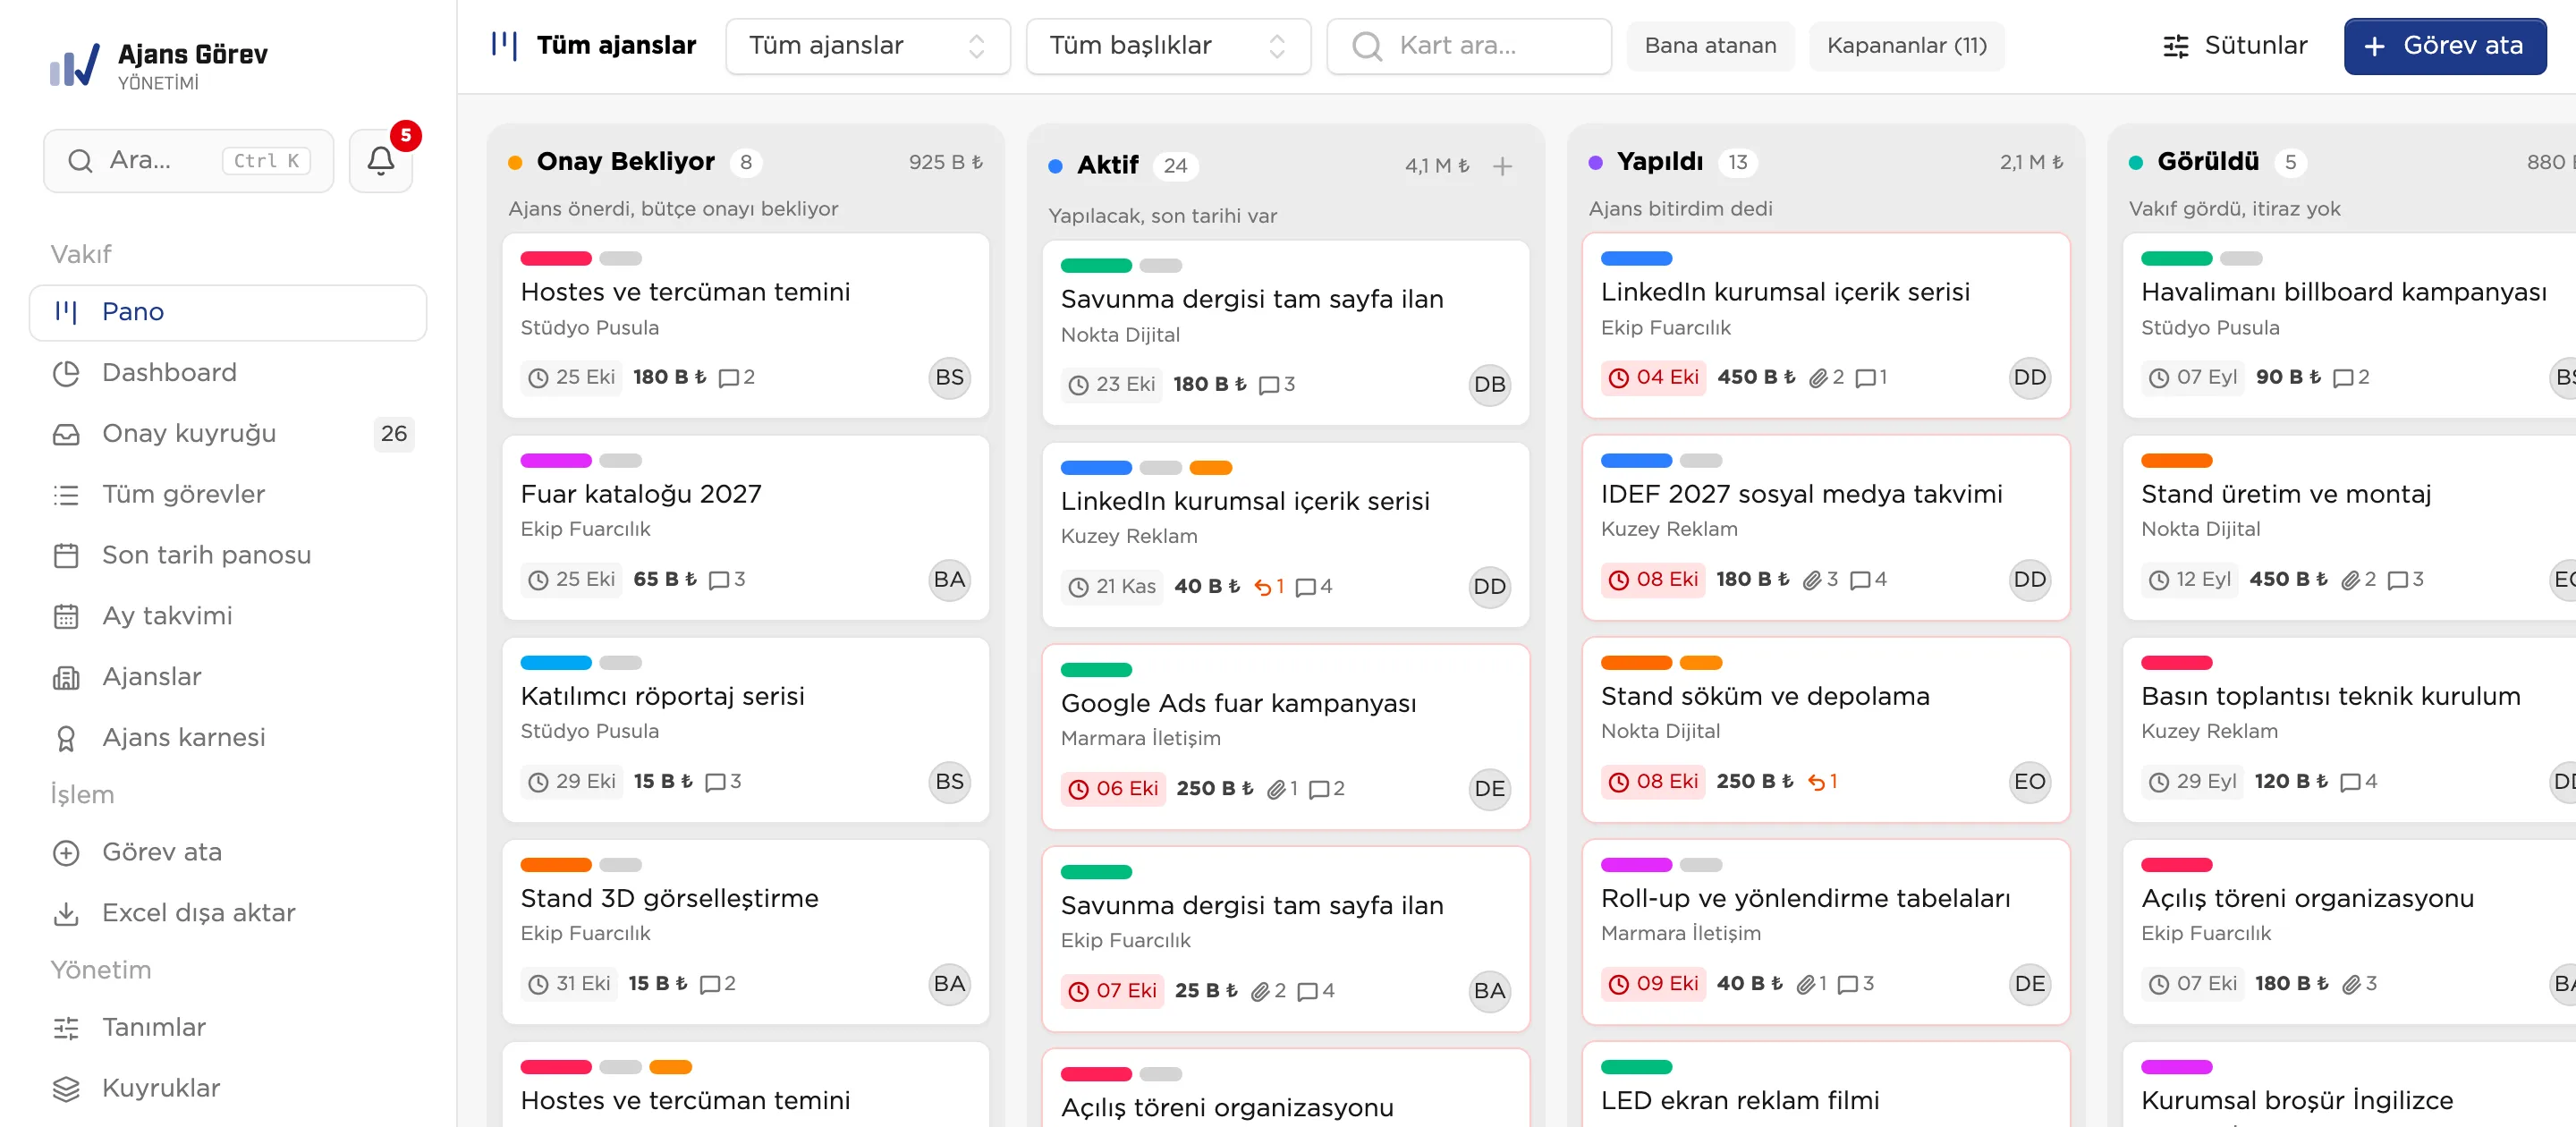Open the Pano menu item

click(x=228, y=312)
